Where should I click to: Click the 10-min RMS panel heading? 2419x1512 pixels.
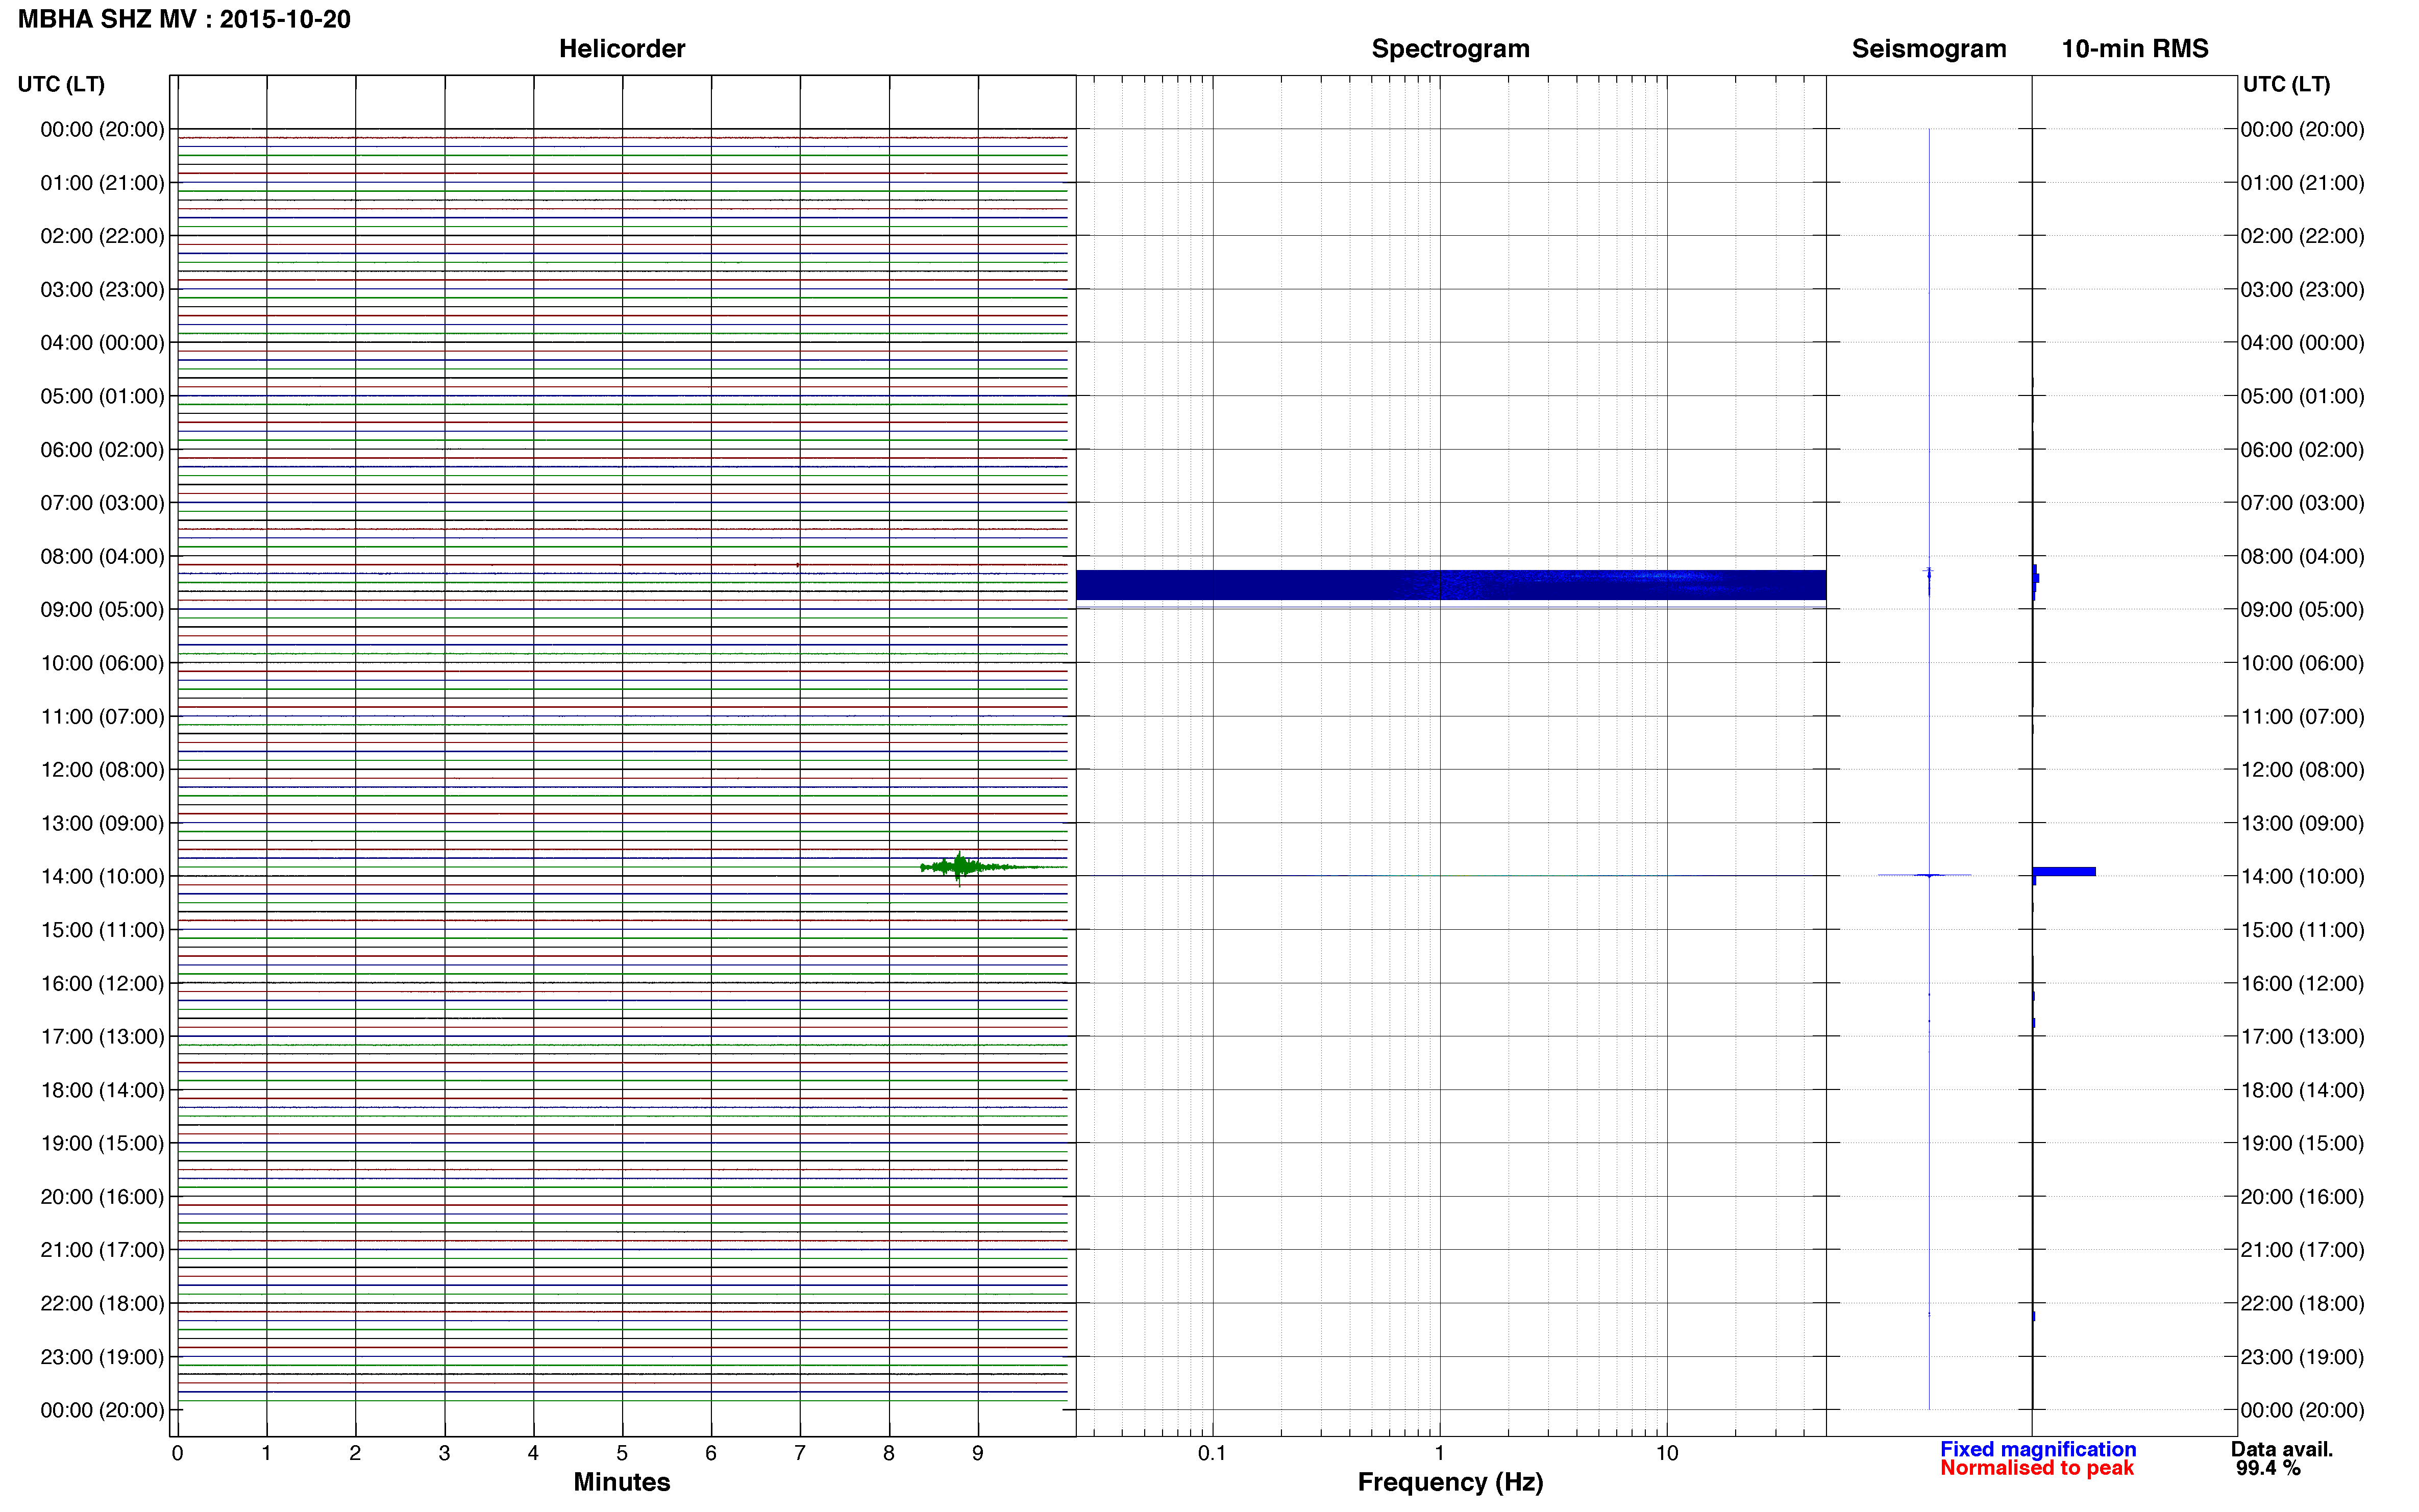(2135, 48)
